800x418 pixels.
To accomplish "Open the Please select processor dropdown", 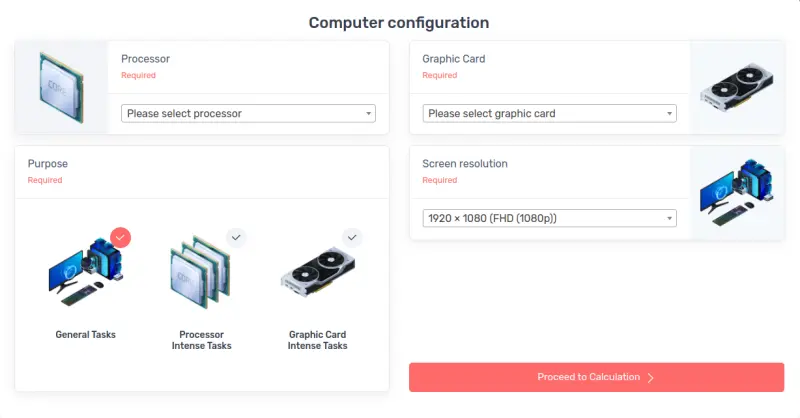I will click(x=248, y=113).
